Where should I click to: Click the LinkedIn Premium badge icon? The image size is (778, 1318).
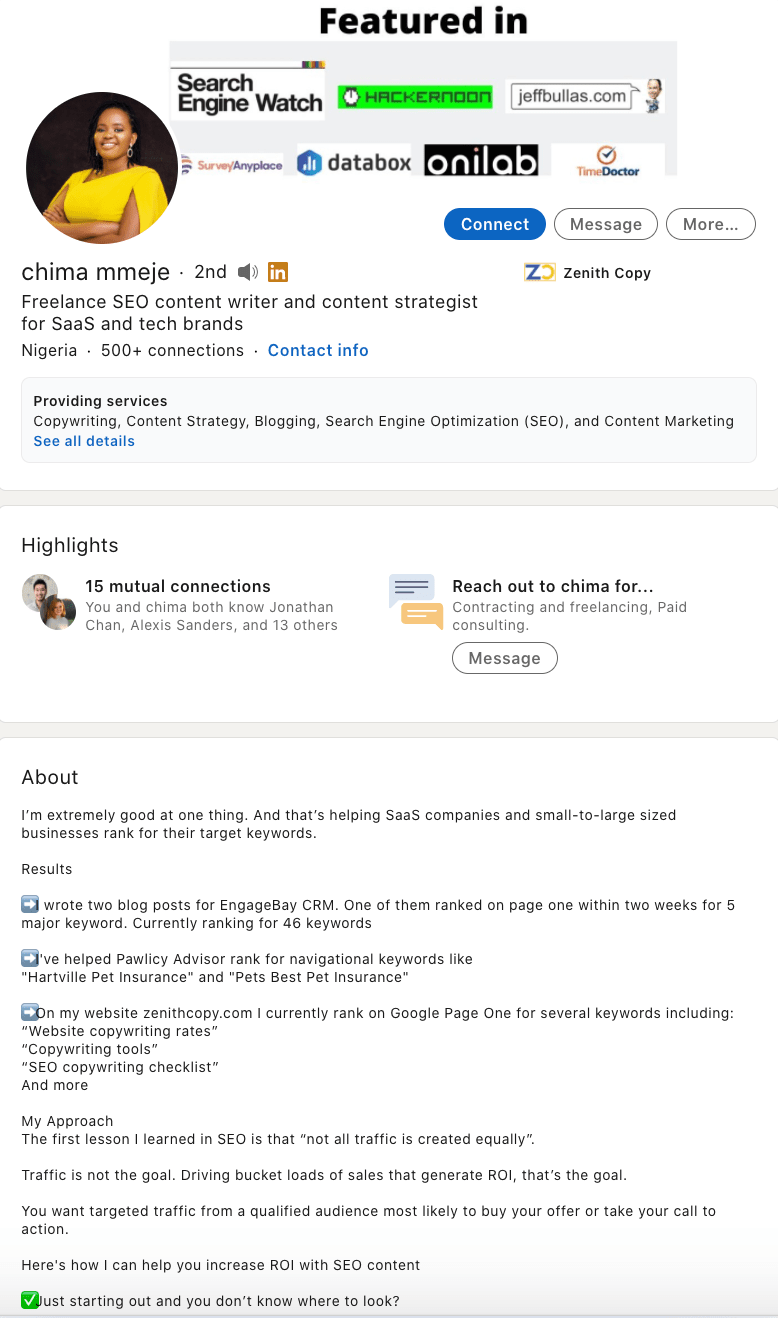point(278,272)
